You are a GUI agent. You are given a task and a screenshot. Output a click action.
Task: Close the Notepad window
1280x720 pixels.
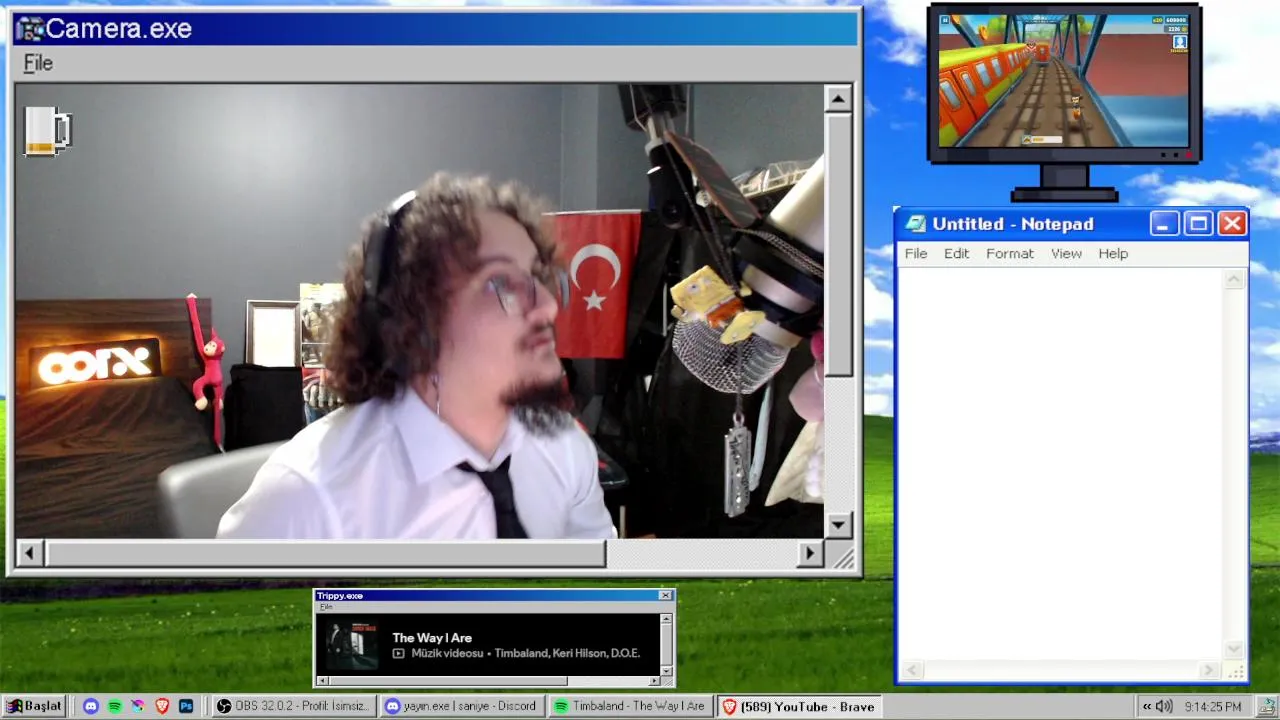click(1232, 224)
